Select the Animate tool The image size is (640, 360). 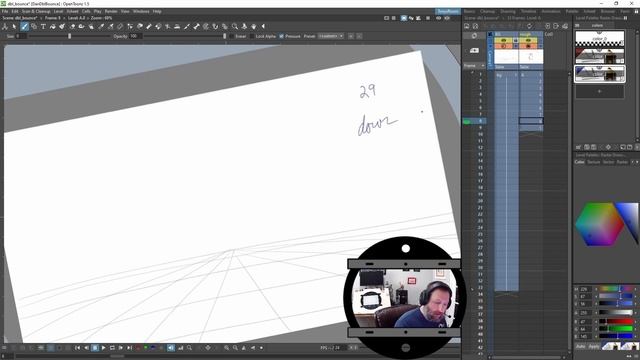tap(5, 27)
